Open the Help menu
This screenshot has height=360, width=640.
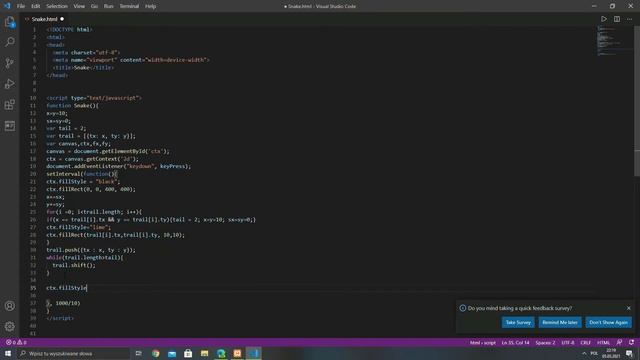point(150,6)
